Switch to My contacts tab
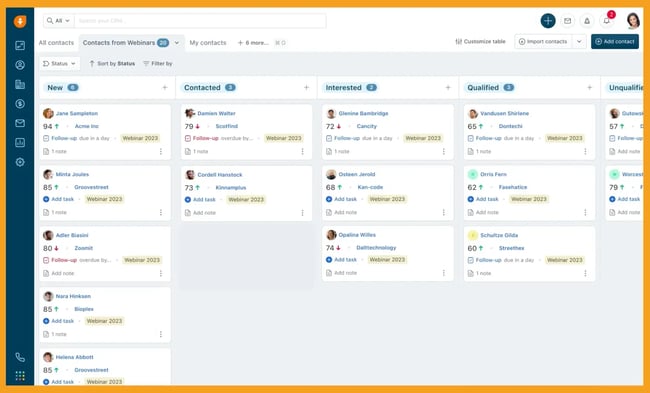The height and width of the screenshot is (393, 650). [x=208, y=43]
